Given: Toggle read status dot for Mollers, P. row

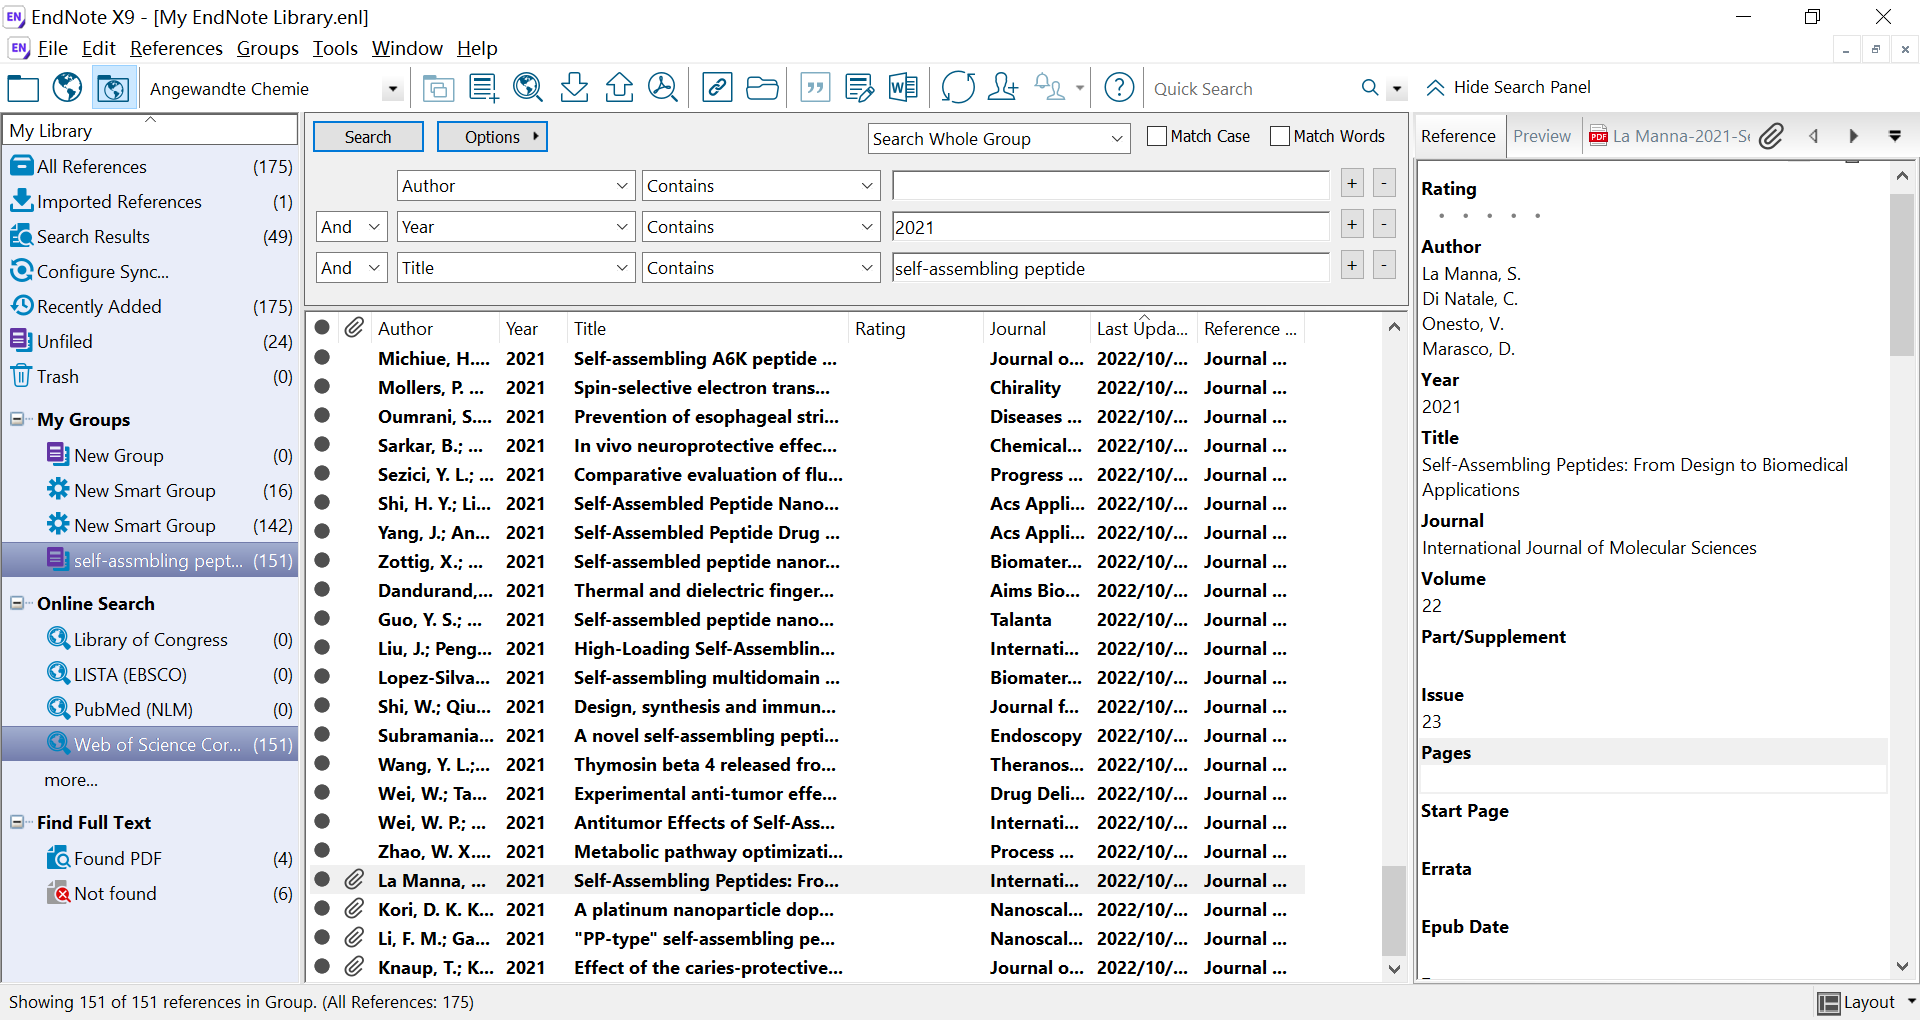Looking at the screenshot, I should (x=322, y=386).
